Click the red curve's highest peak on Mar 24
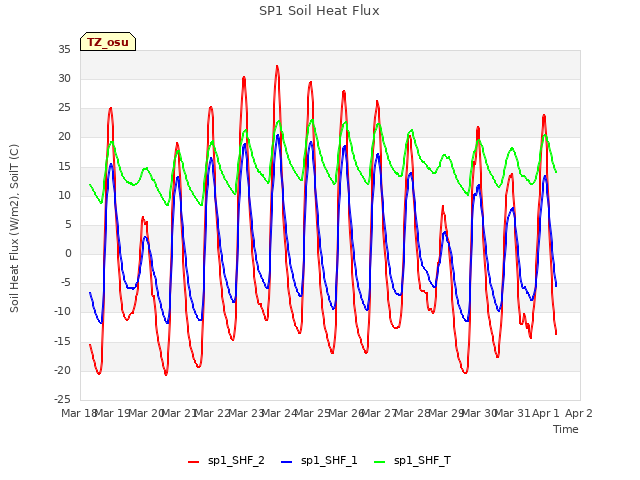640x480 pixels. [x=277, y=66]
